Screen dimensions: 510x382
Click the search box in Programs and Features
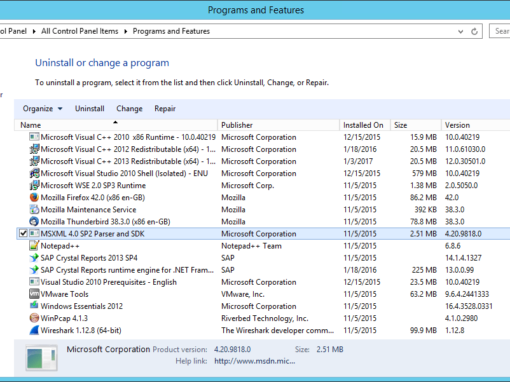coord(499,31)
